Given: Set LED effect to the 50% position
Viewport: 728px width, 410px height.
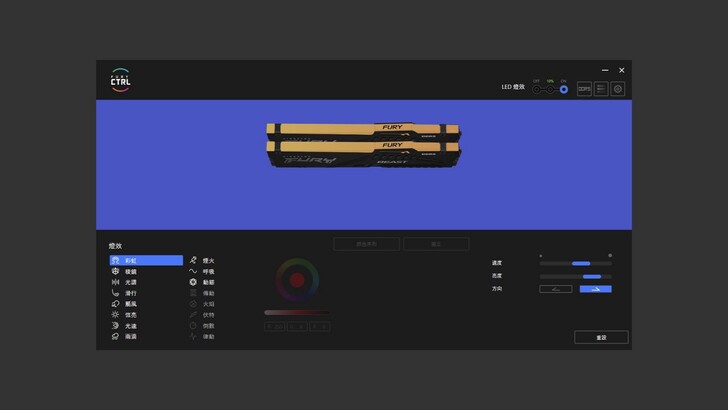Looking at the screenshot, I should [x=550, y=89].
